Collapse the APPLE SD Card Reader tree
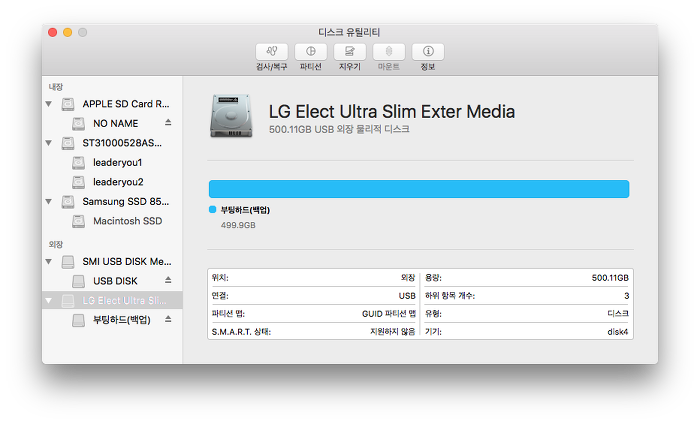Screen dimensions: 700x424 click(49, 104)
